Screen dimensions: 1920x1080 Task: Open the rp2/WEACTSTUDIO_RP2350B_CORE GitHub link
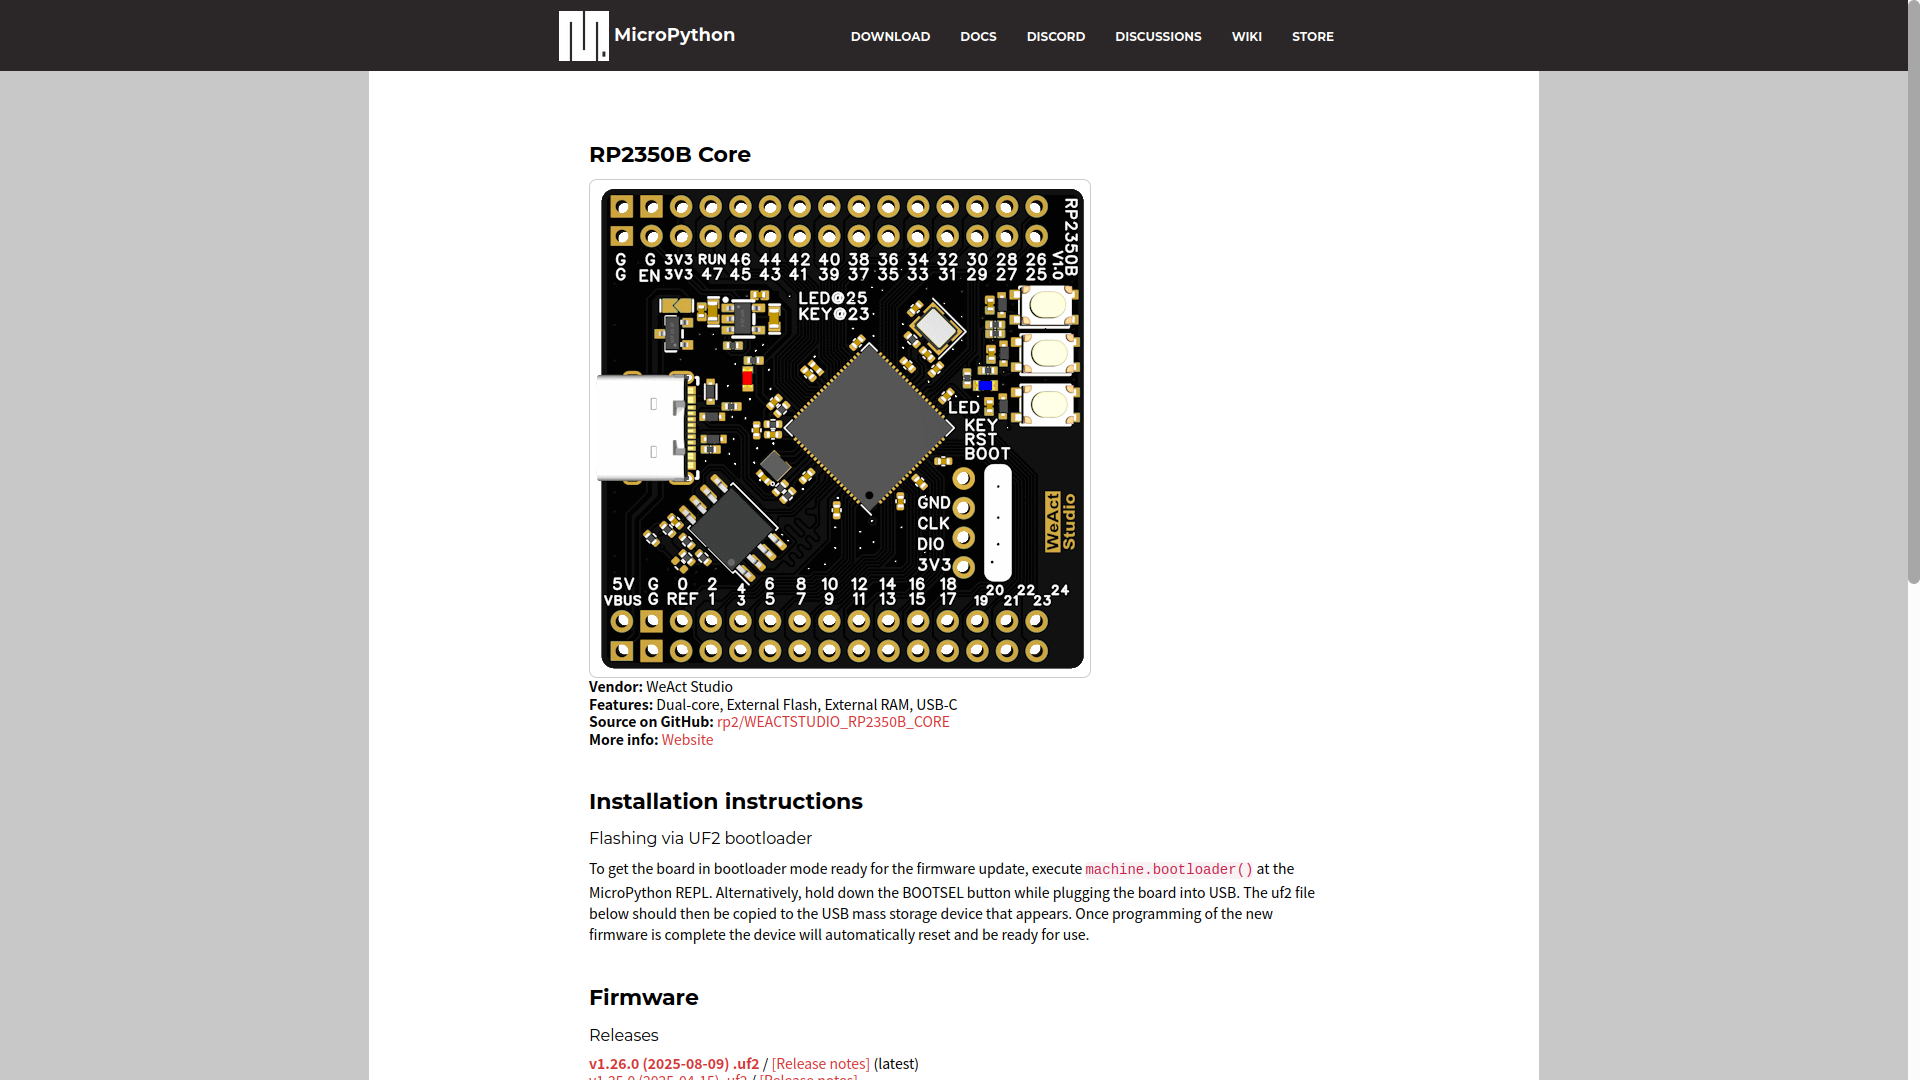pos(833,722)
